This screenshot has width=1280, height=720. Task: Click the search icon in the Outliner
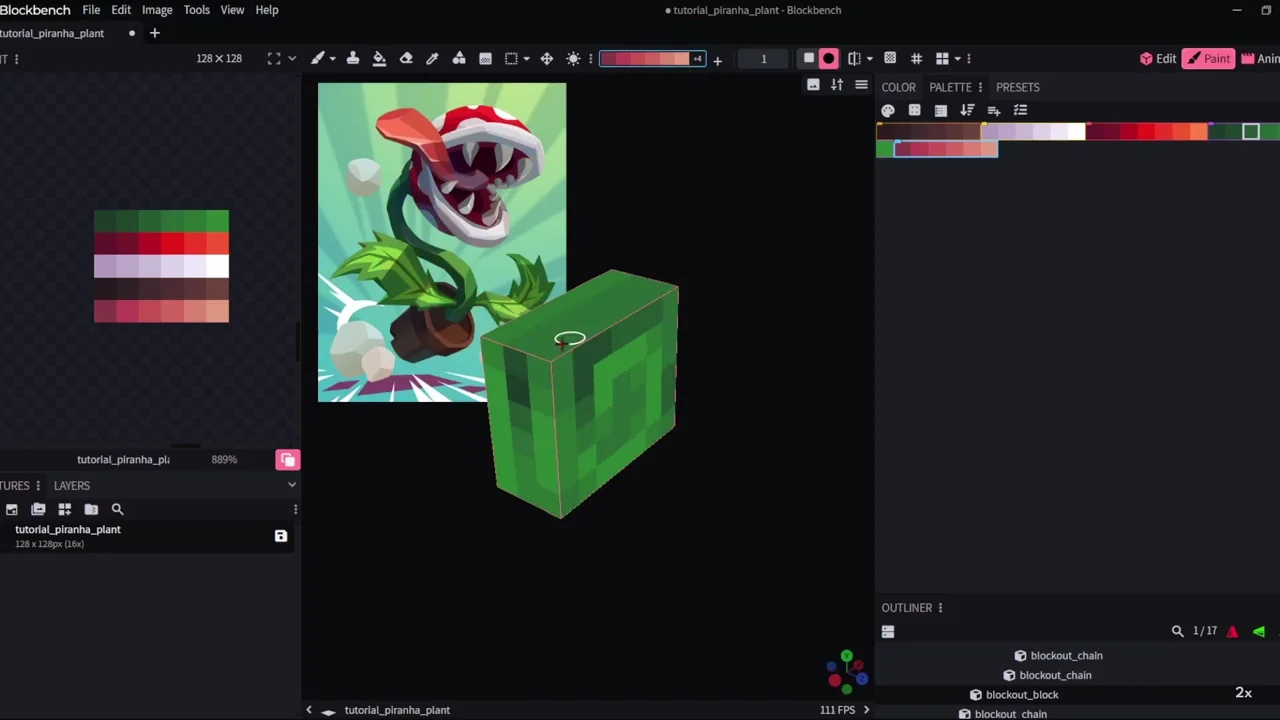pos(1177,631)
